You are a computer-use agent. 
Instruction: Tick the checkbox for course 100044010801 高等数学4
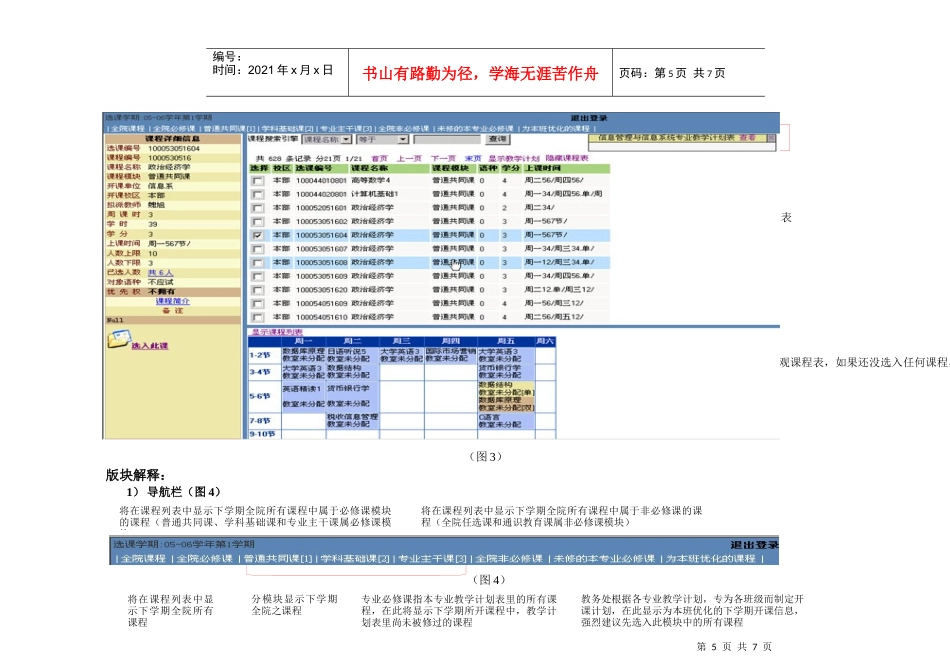click(257, 181)
